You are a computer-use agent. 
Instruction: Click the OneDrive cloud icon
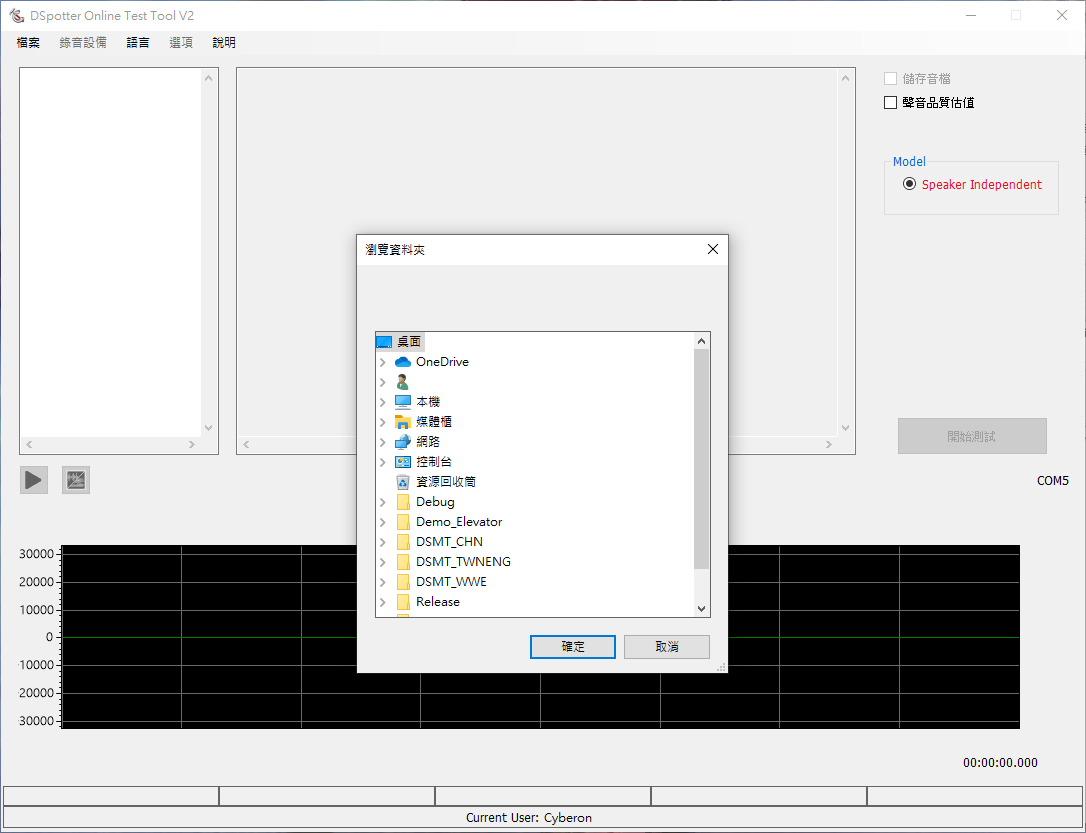403,362
